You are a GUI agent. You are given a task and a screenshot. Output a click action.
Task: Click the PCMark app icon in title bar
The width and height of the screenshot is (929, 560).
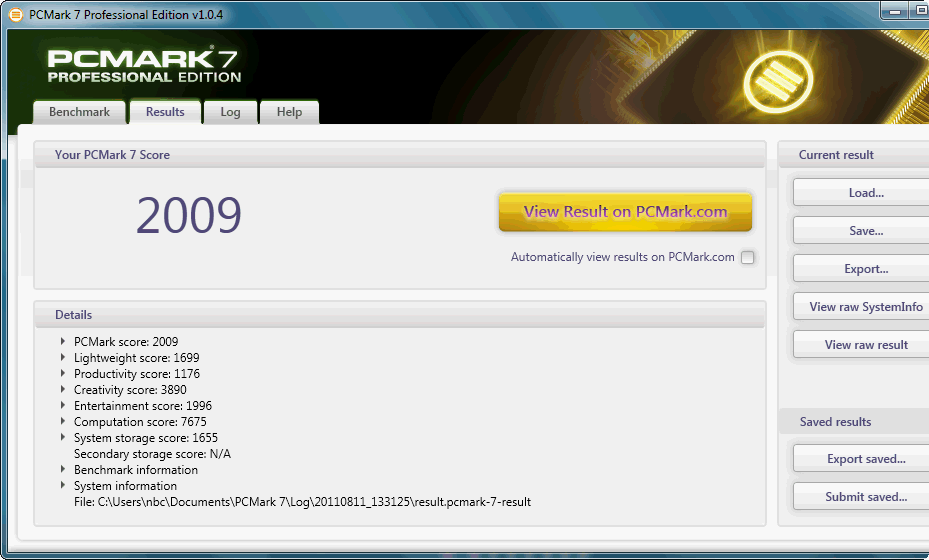(x=16, y=14)
